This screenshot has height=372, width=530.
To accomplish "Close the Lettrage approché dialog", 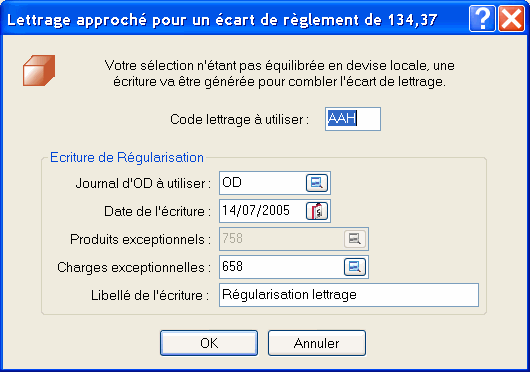I will point(511,19).
